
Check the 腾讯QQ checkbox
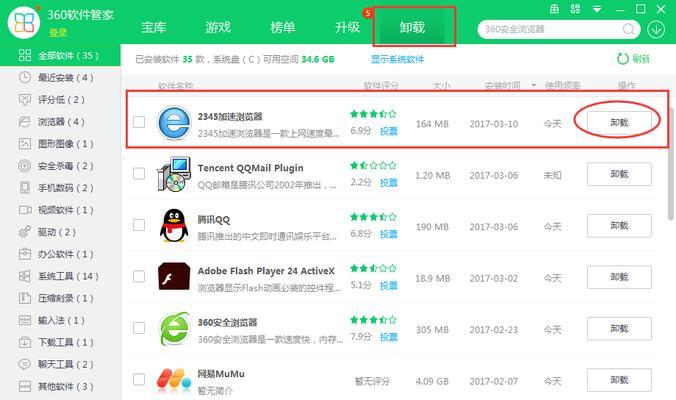[x=139, y=225]
